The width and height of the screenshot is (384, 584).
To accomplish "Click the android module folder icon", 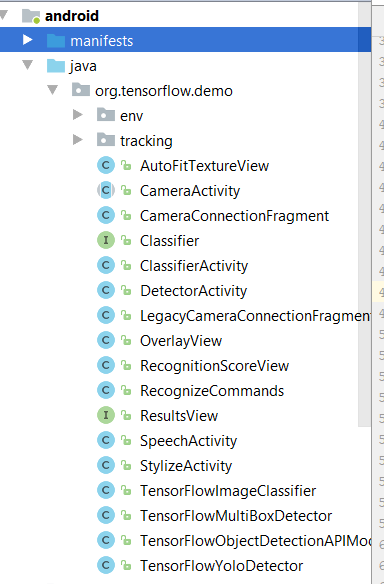I will point(31,16).
